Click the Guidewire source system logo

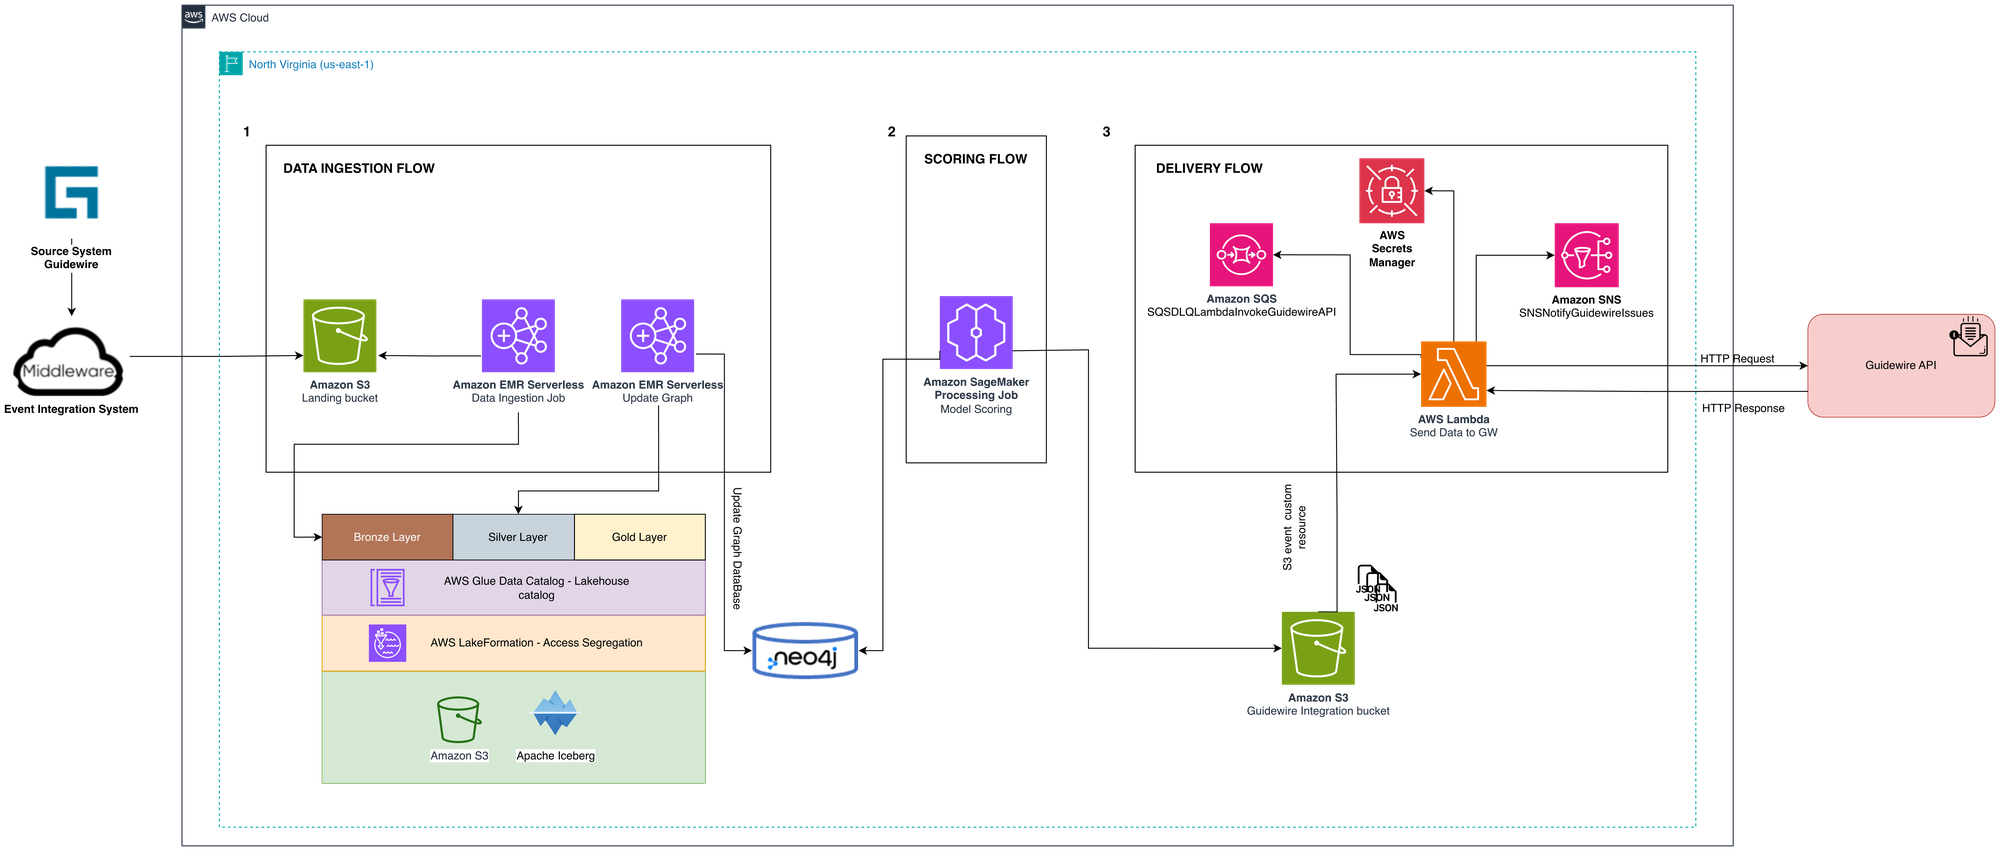pos(71,192)
